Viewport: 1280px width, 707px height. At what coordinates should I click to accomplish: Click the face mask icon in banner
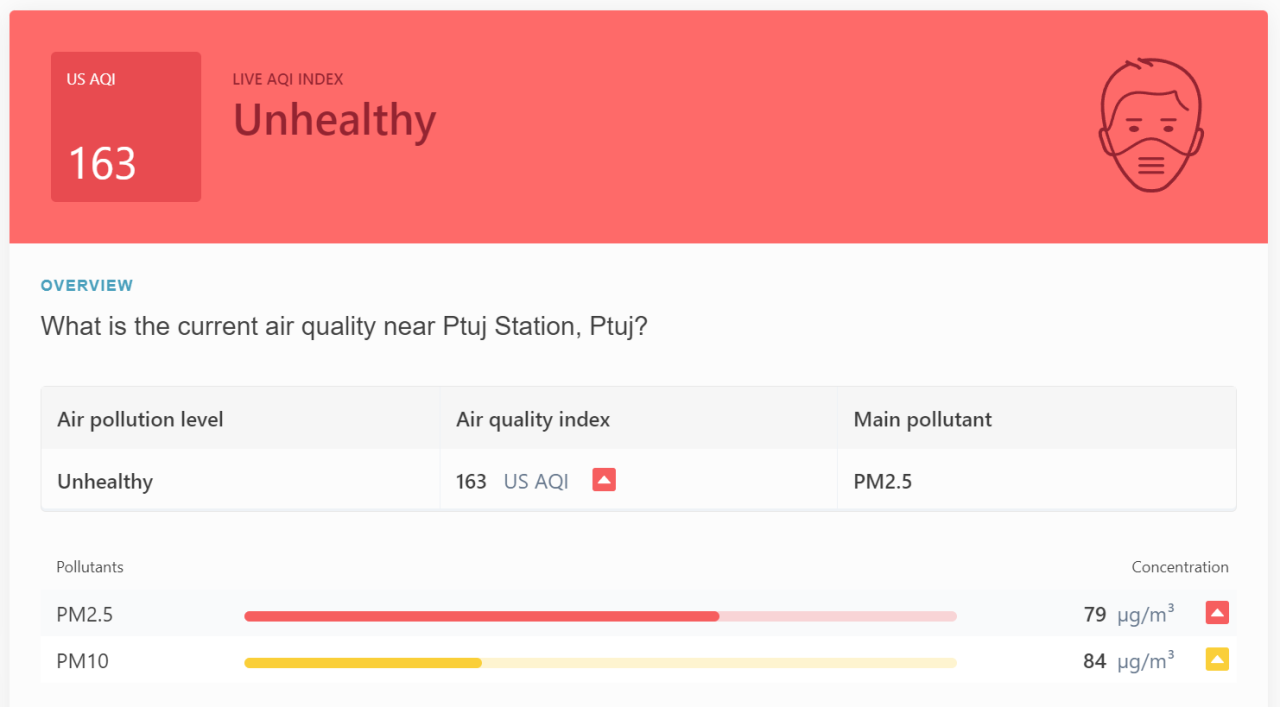point(1150,125)
